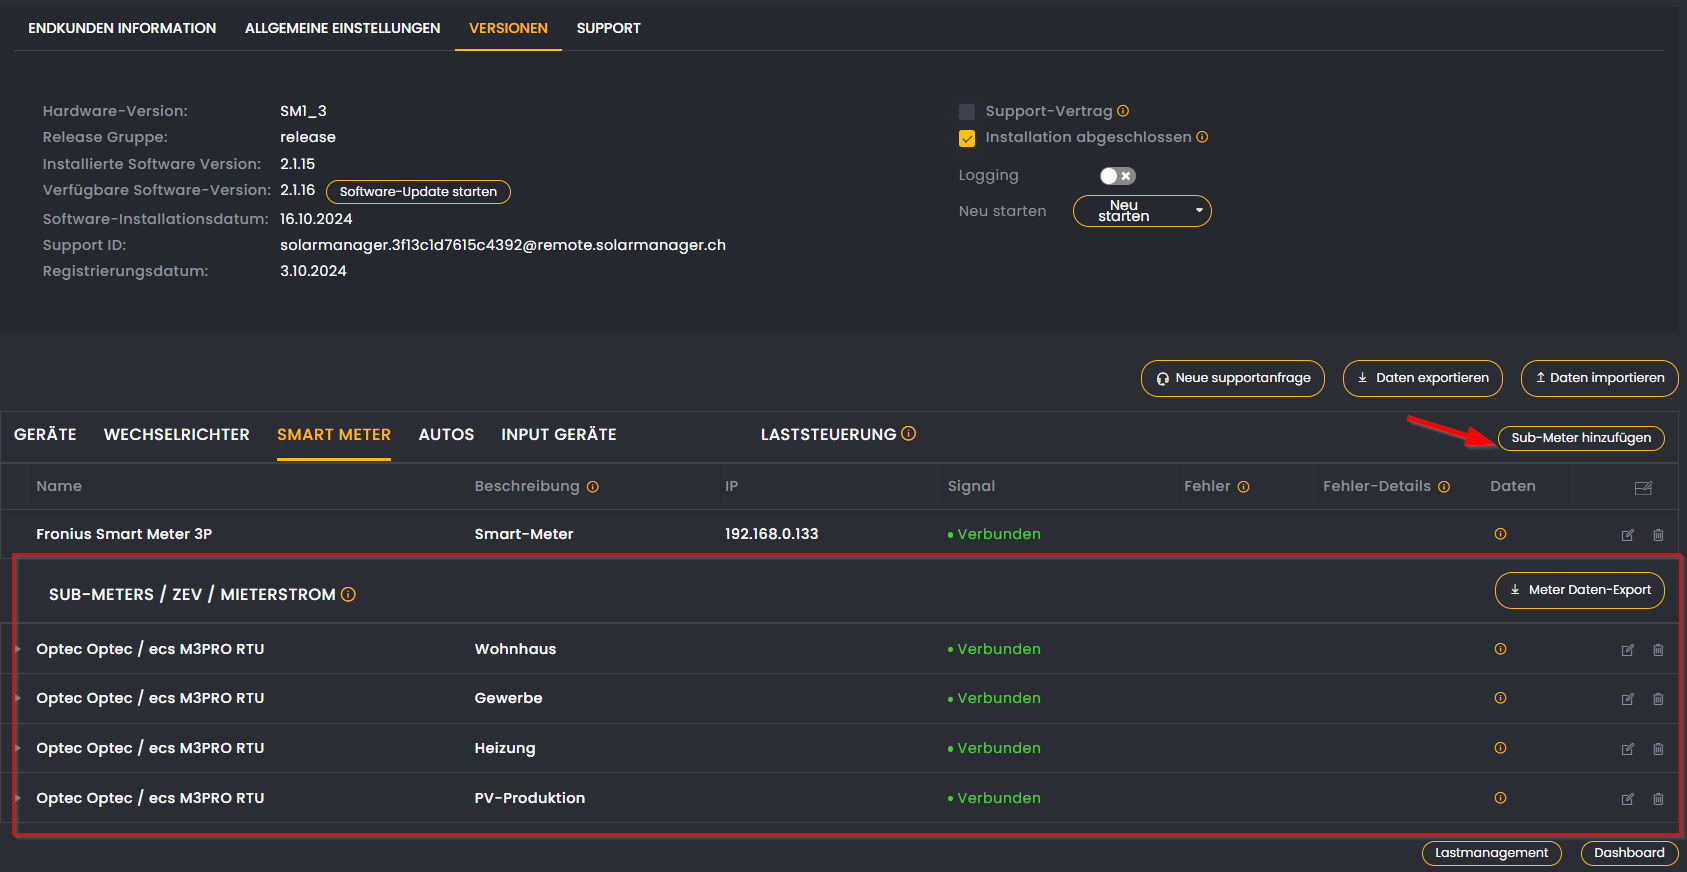Click Daten importieren button
1687x872 pixels.
point(1600,378)
